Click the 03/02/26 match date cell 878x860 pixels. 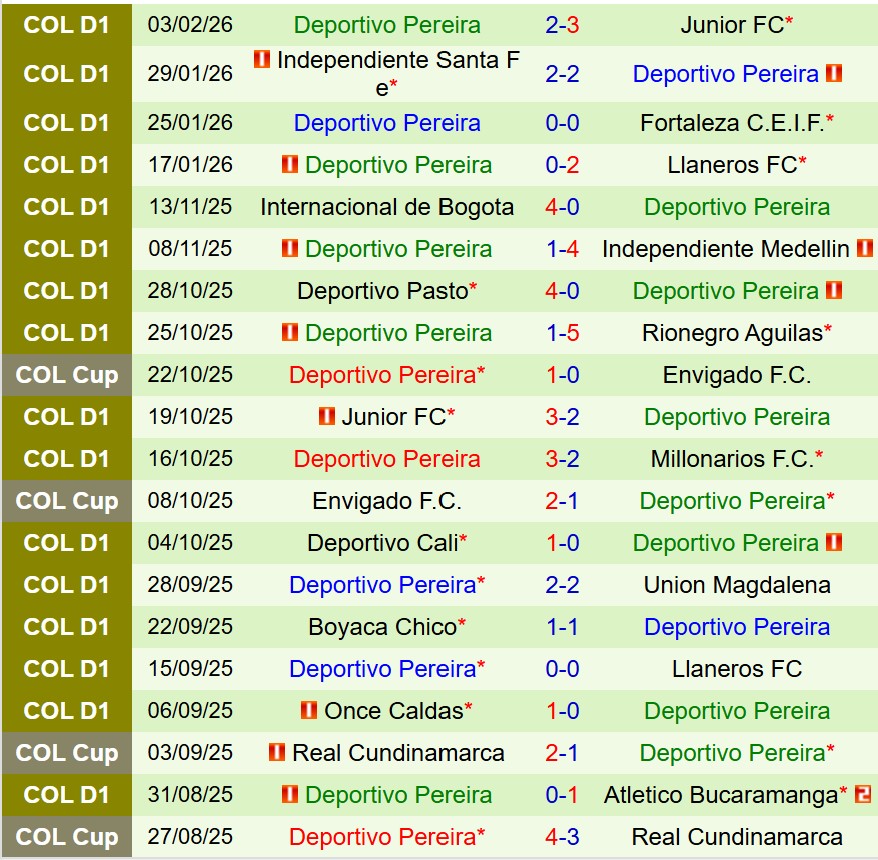coord(190,25)
